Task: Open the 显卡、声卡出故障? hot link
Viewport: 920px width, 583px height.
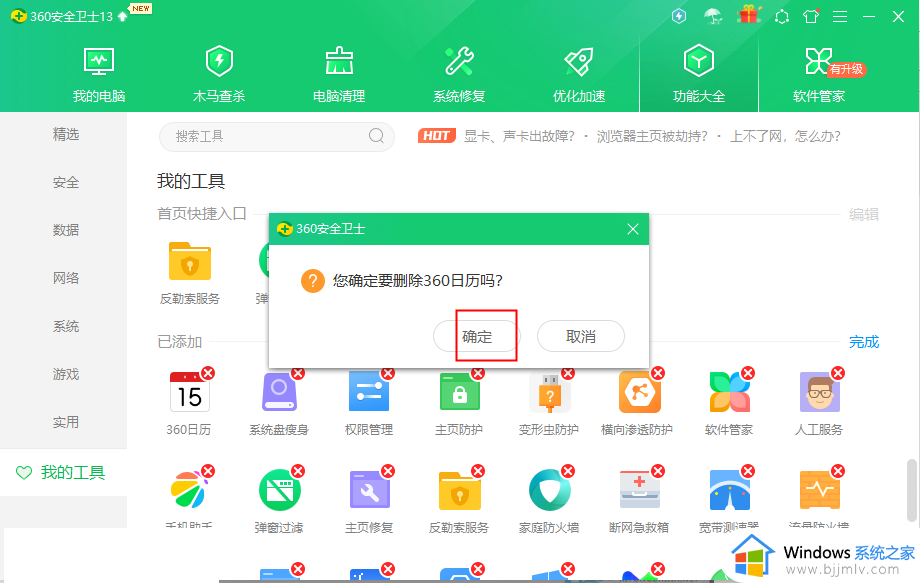Action: (x=519, y=136)
